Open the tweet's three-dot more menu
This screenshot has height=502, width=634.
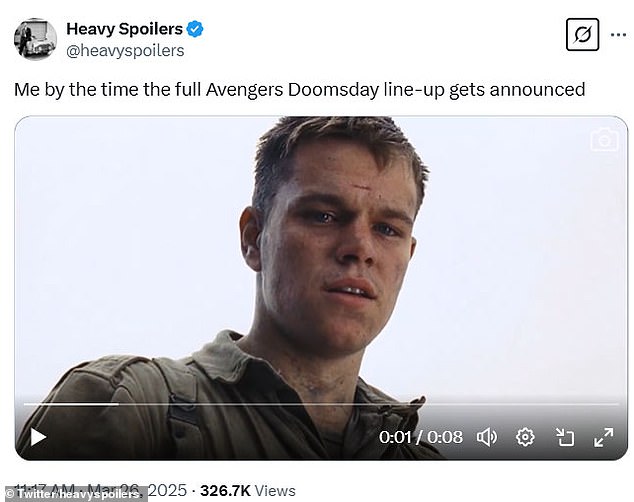tap(618, 35)
